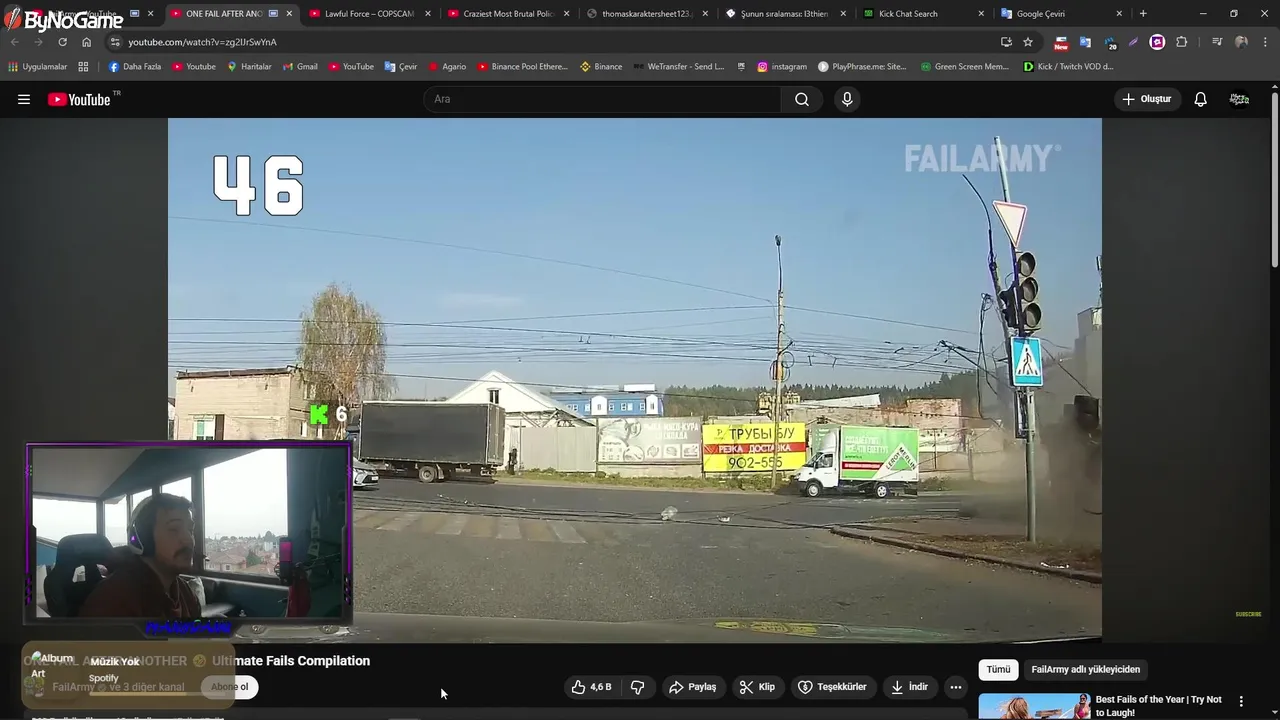The width and height of the screenshot is (1280, 720).
Task: Click the install app icon in address bar
Action: [1006, 42]
